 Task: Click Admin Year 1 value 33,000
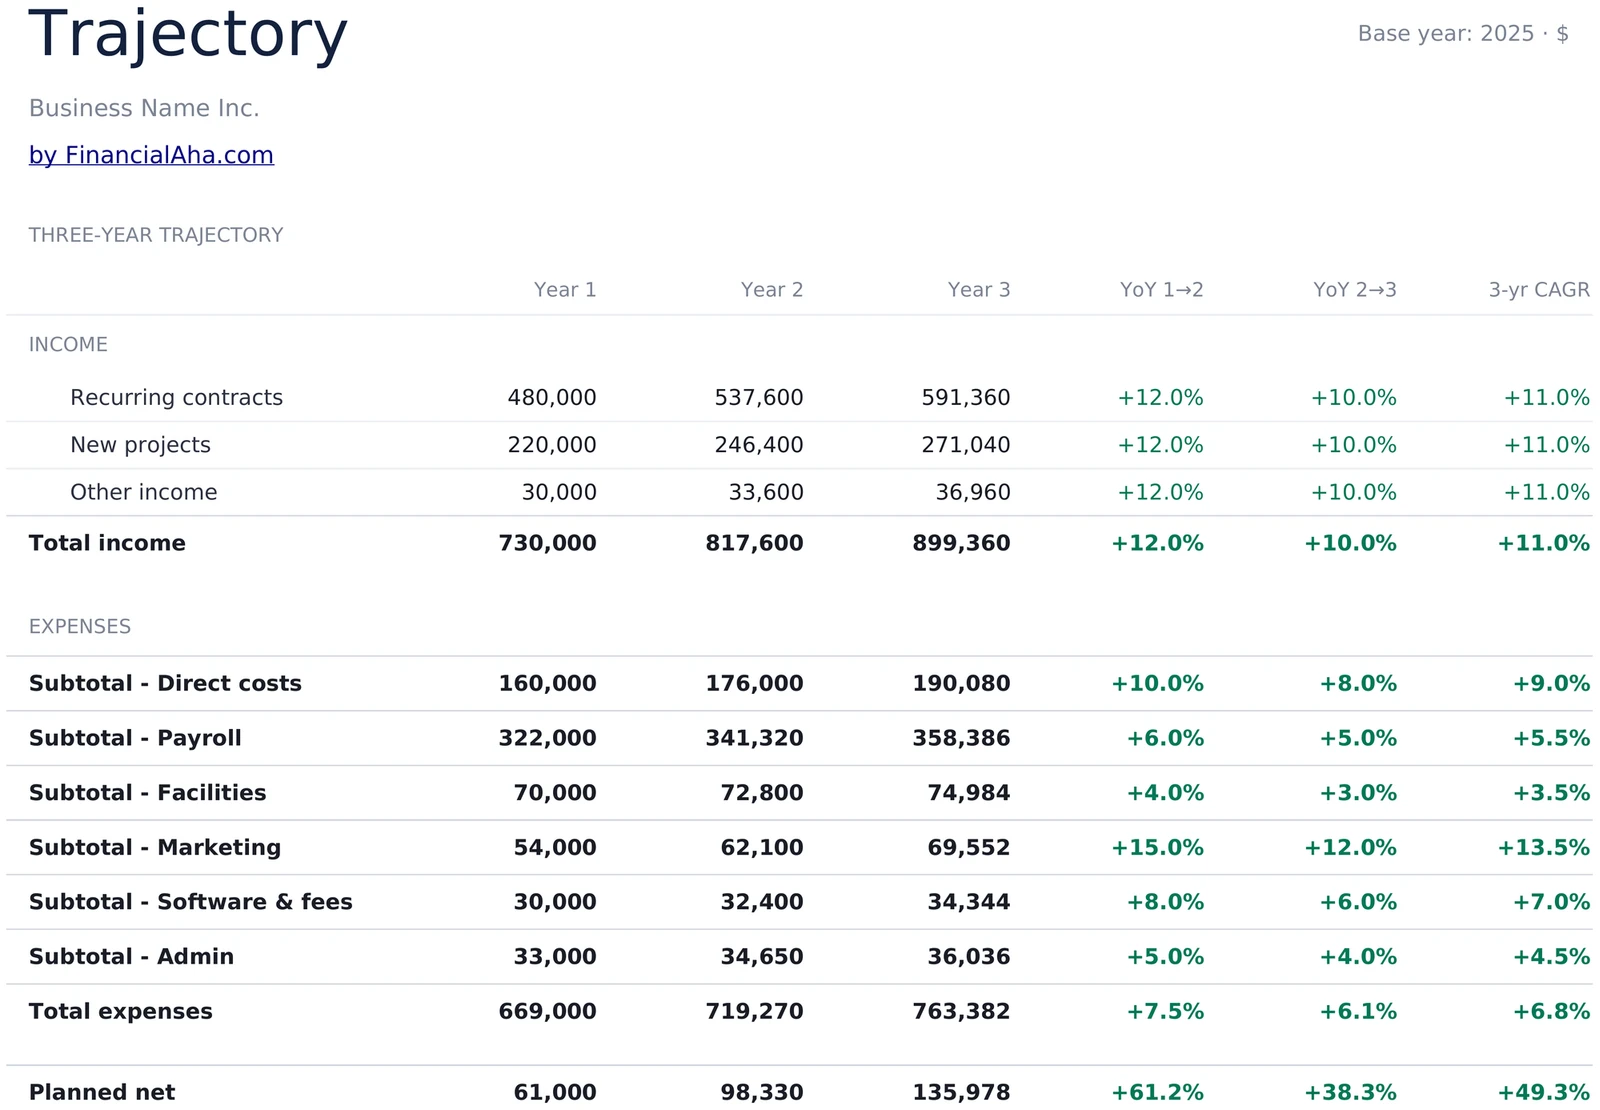pos(555,956)
